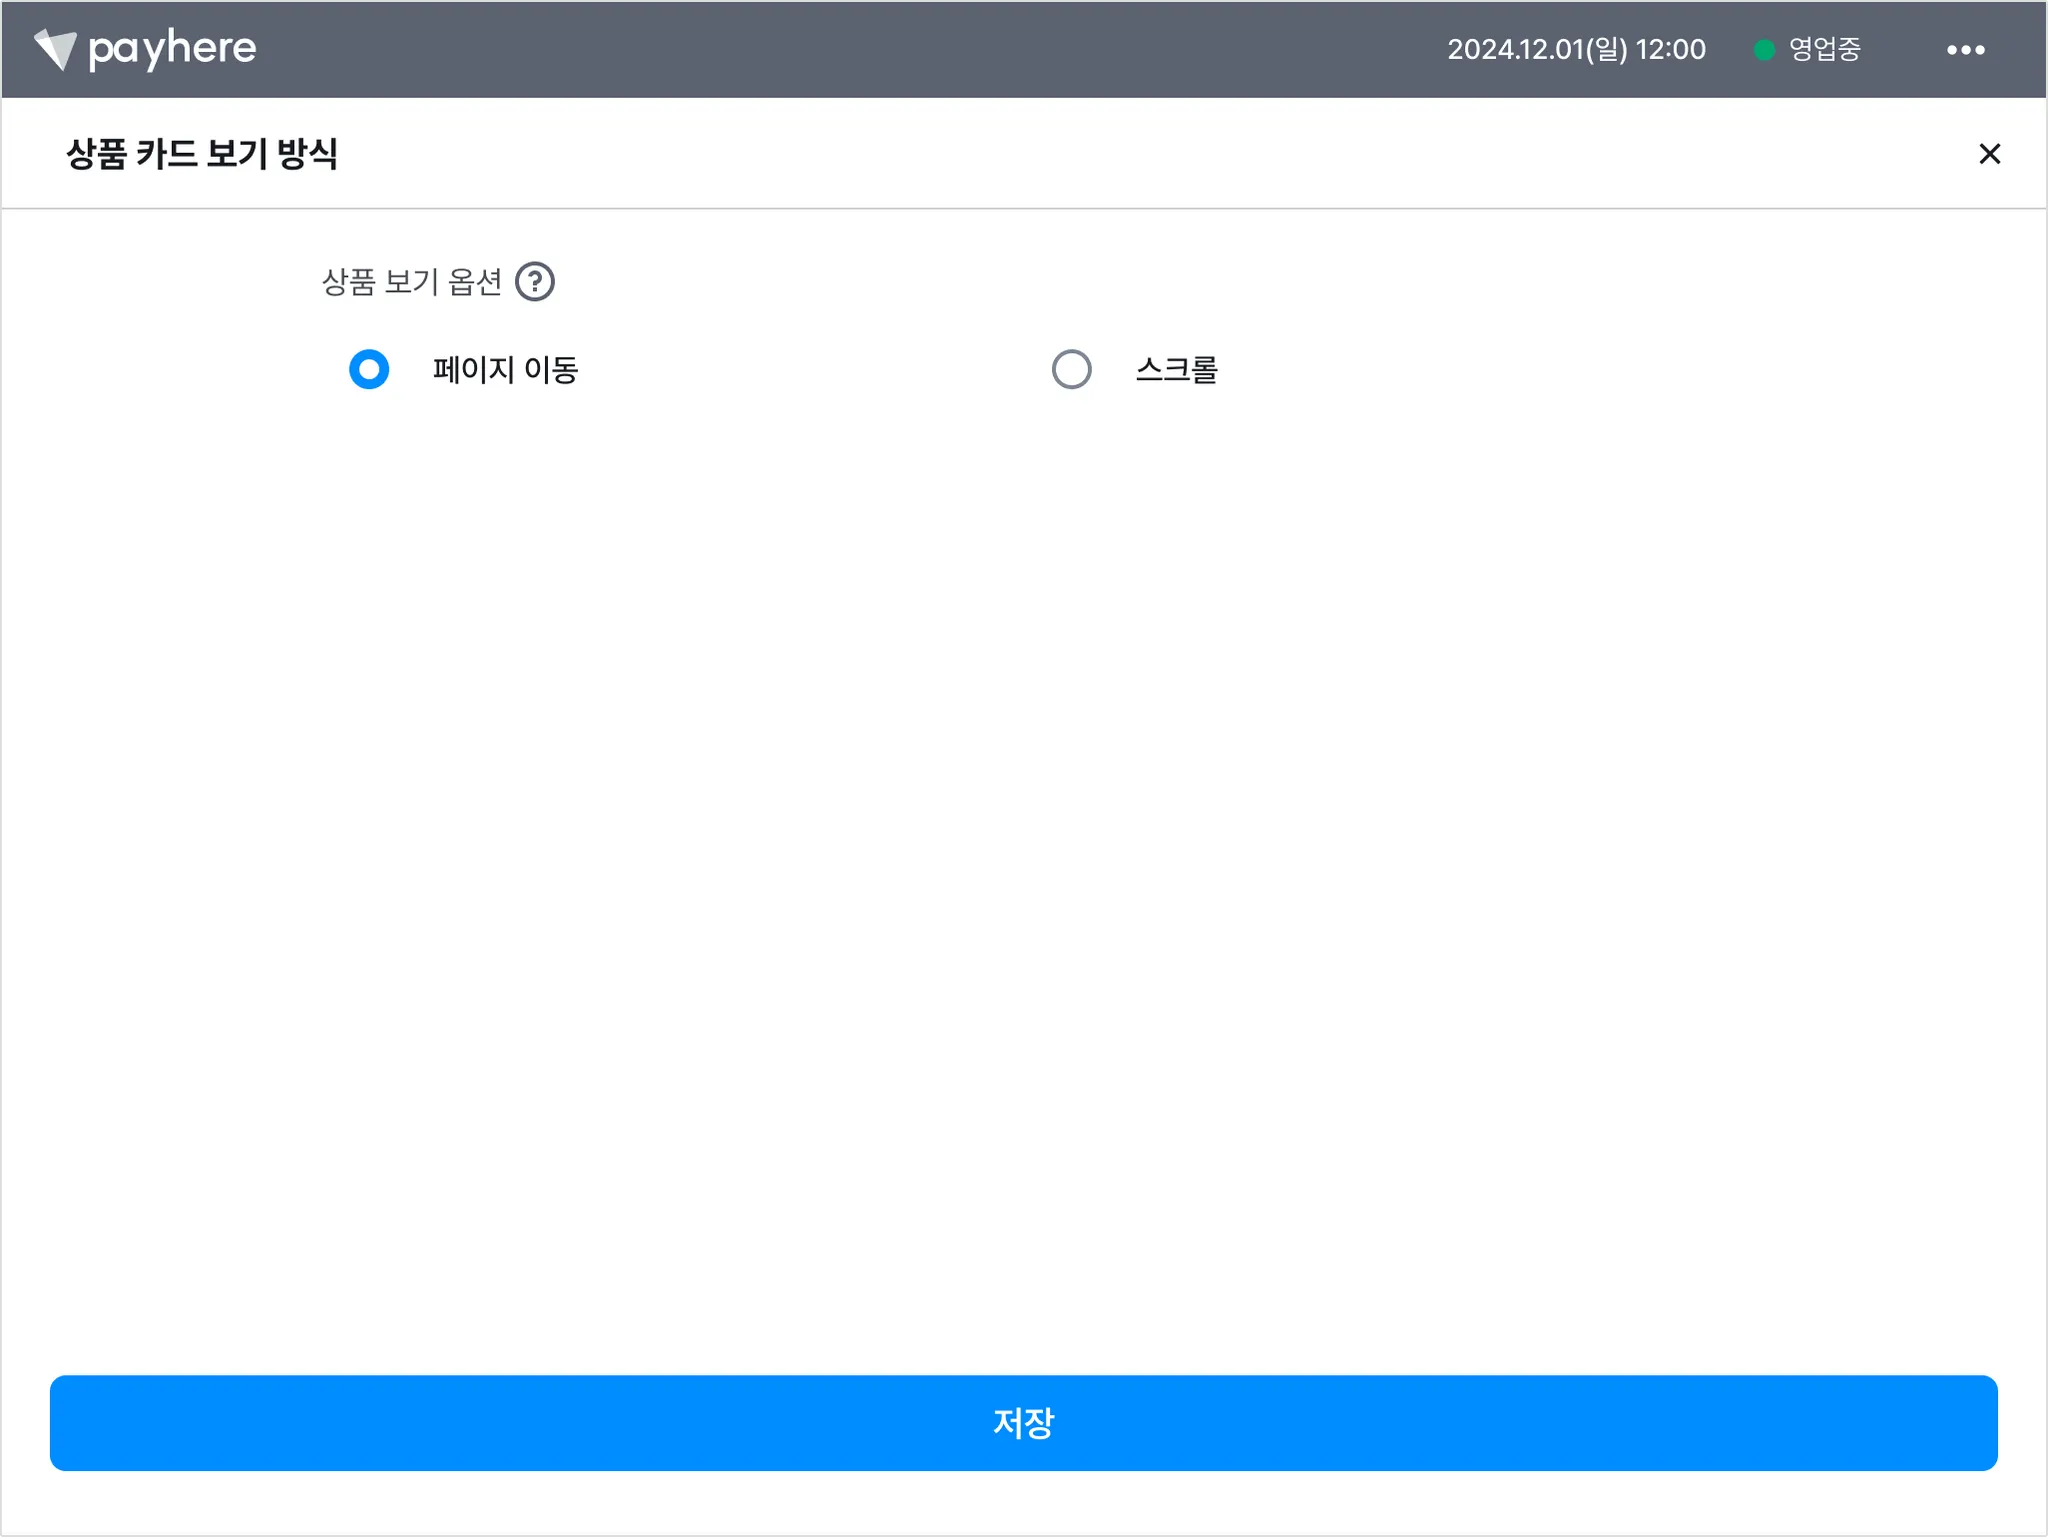The height and width of the screenshot is (1537, 2048).
Task: Click the 스크롤 option label text
Action: click(x=1176, y=370)
